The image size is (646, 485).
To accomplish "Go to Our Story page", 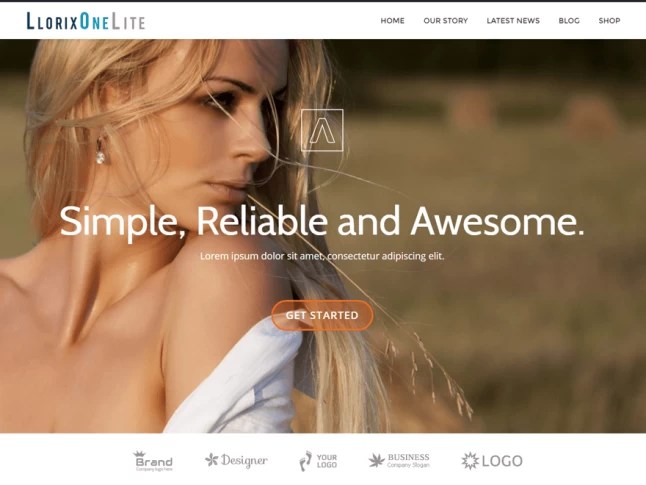I will pyautogui.click(x=445, y=21).
